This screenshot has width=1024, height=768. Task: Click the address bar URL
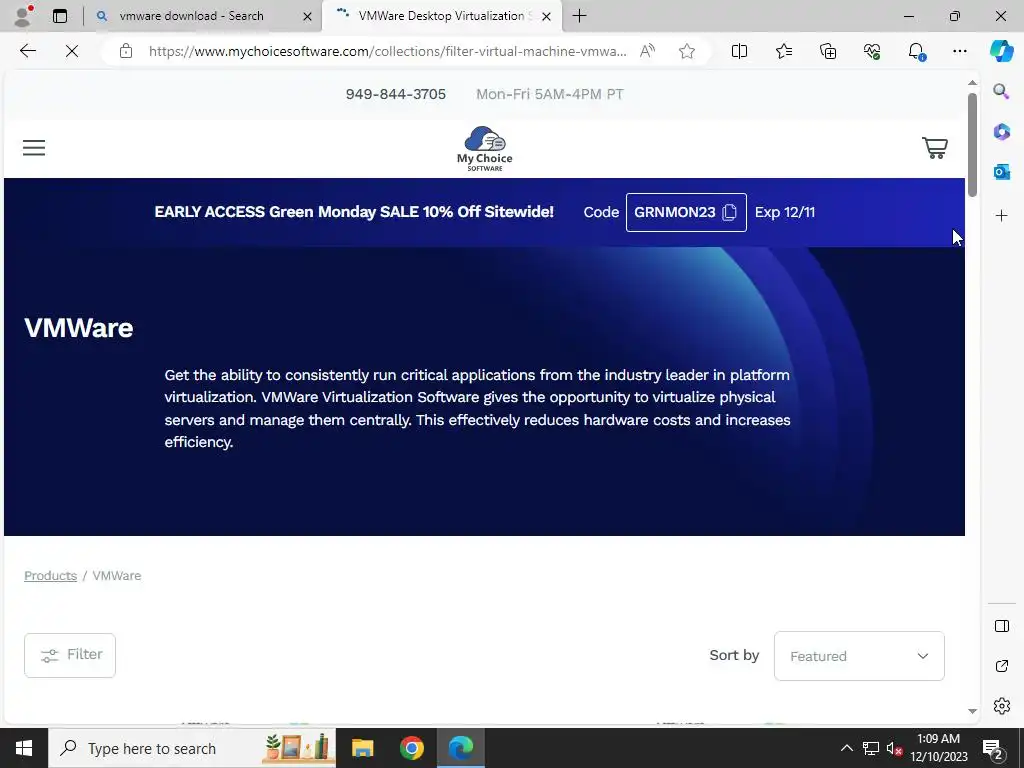point(387,51)
